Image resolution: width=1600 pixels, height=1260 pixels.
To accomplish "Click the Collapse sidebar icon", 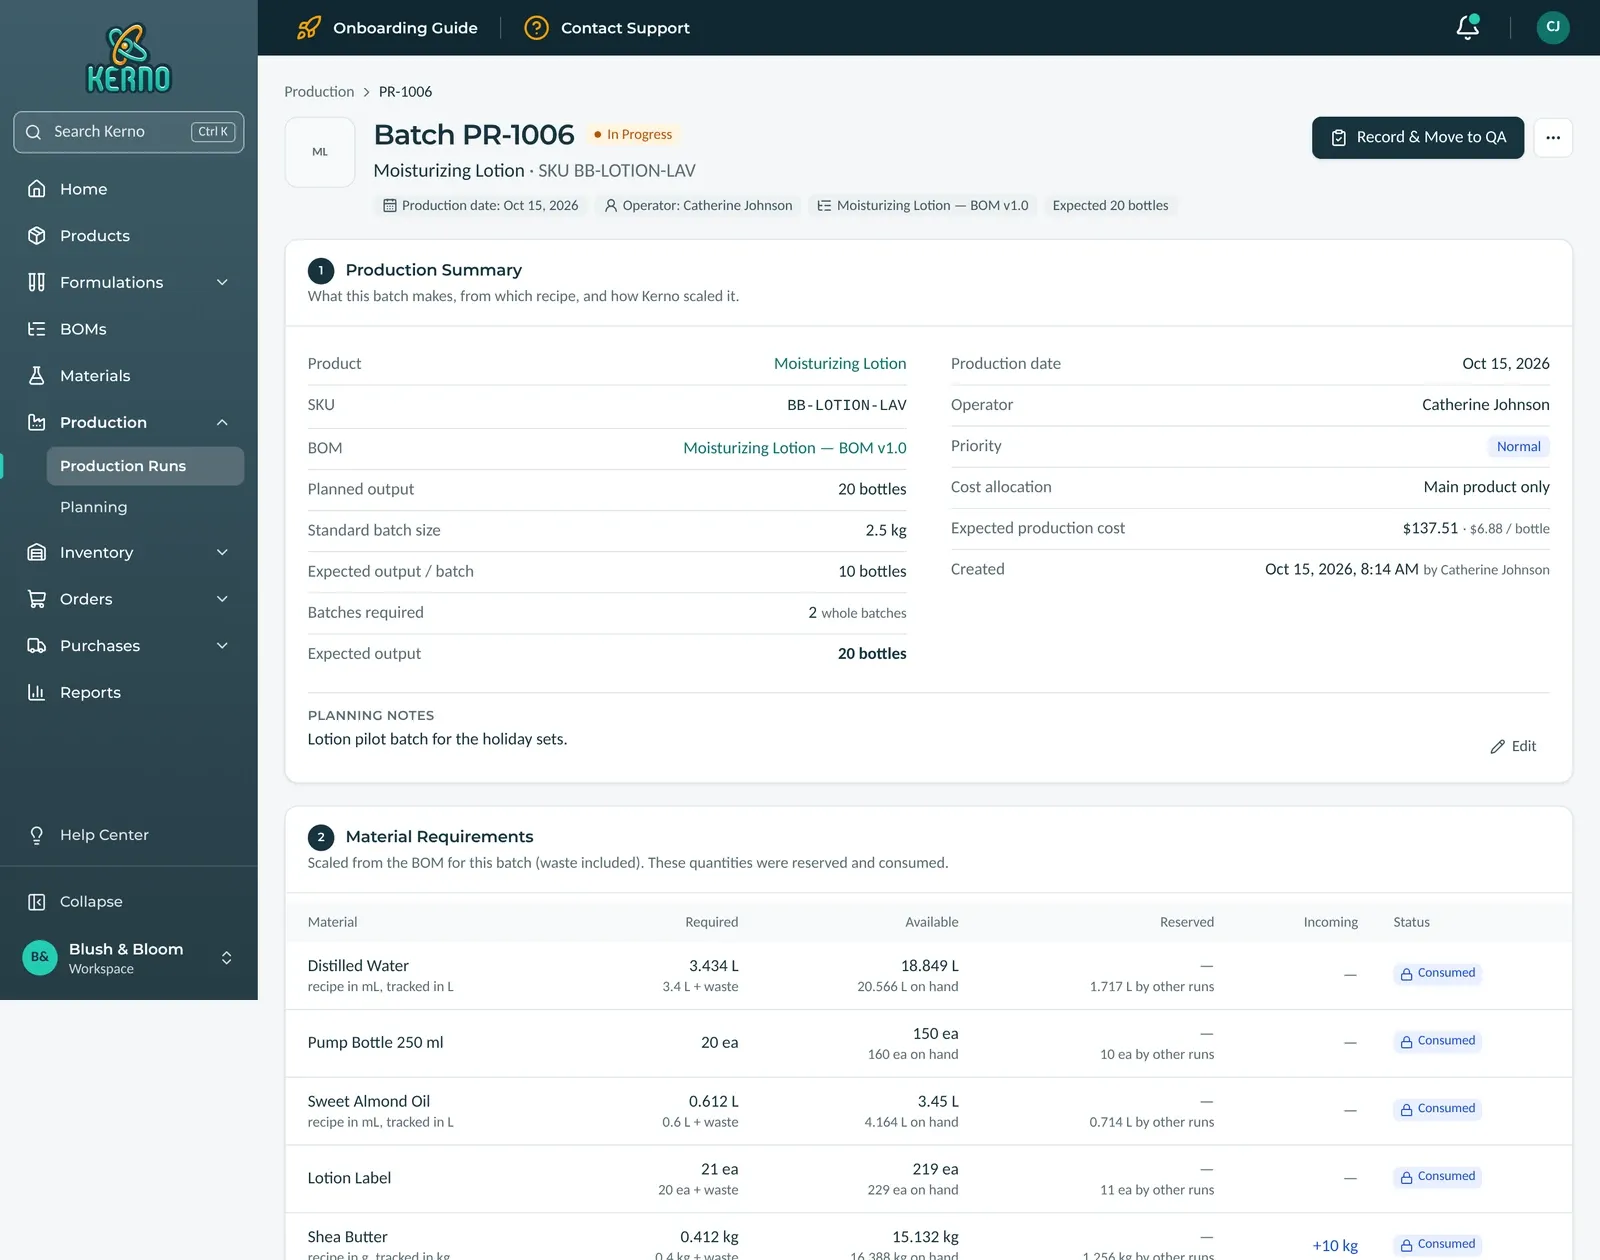I will [37, 902].
